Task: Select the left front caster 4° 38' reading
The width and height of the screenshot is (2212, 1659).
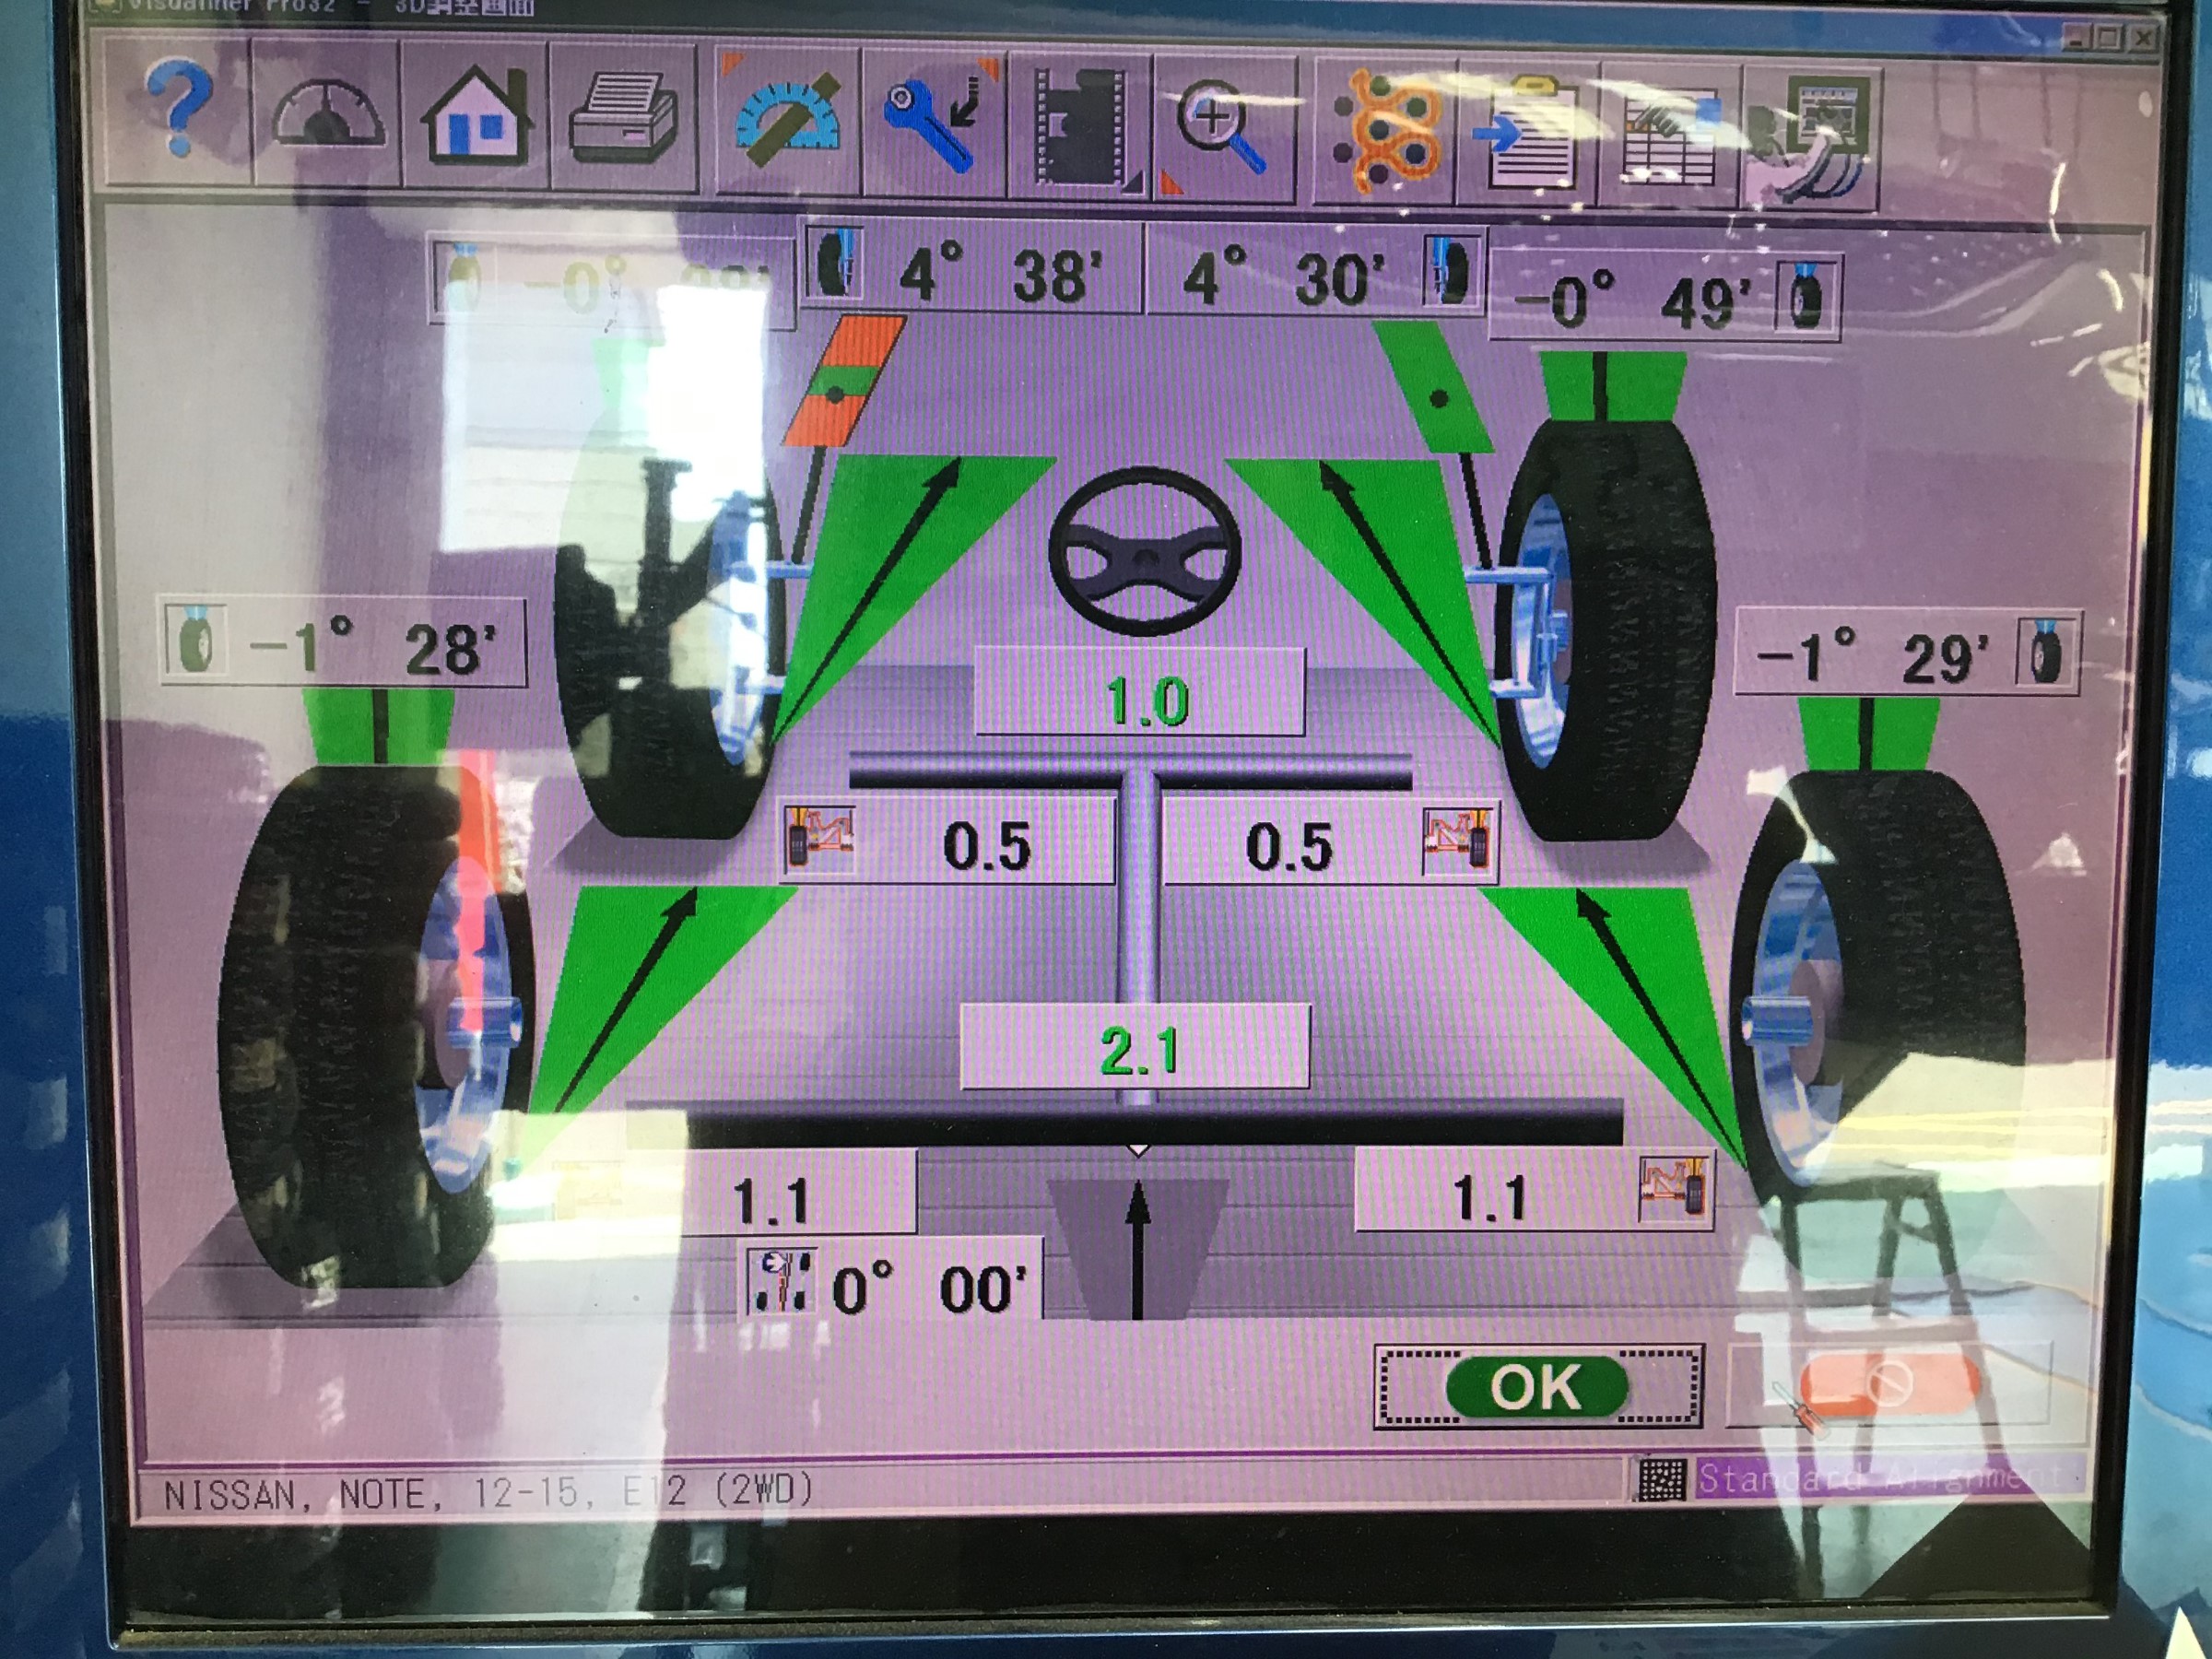Action: coord(971,270)
